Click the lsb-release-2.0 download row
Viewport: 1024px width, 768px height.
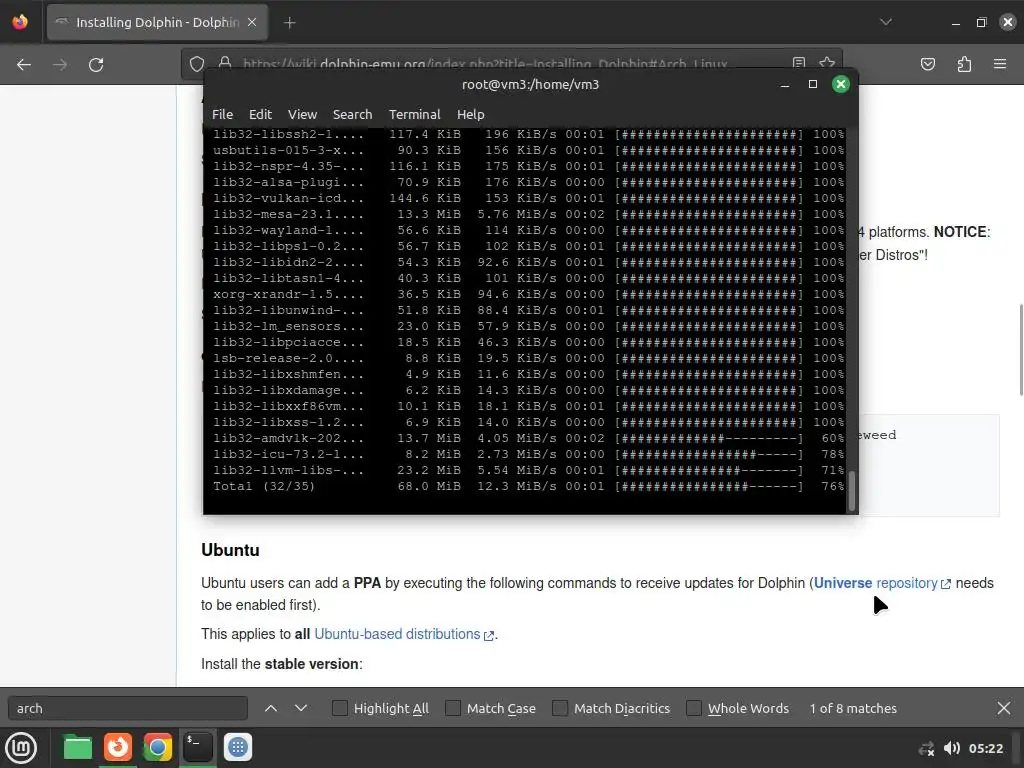coord(528,359)
